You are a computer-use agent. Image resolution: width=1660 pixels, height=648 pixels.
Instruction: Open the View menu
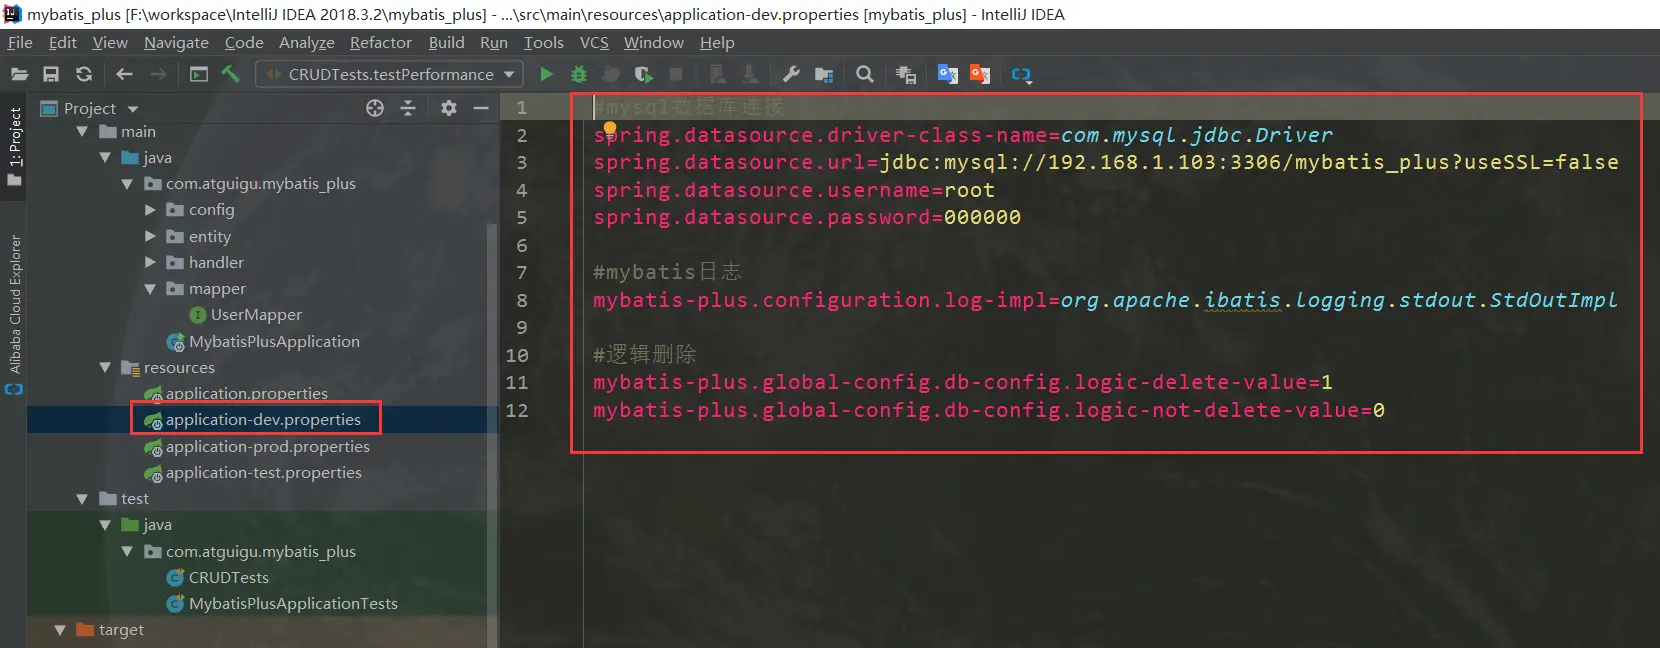(x=110, y=42)
